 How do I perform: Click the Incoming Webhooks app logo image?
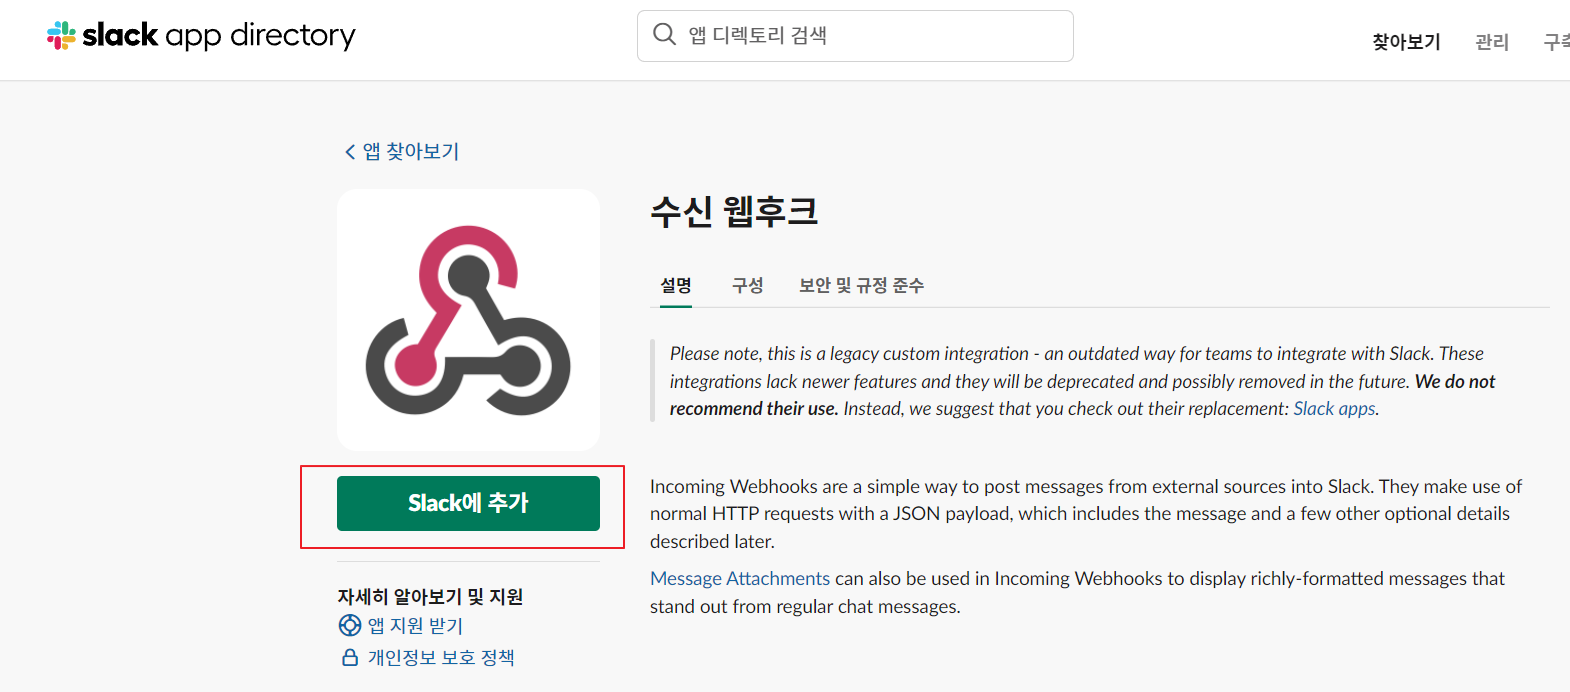(468, 320)
